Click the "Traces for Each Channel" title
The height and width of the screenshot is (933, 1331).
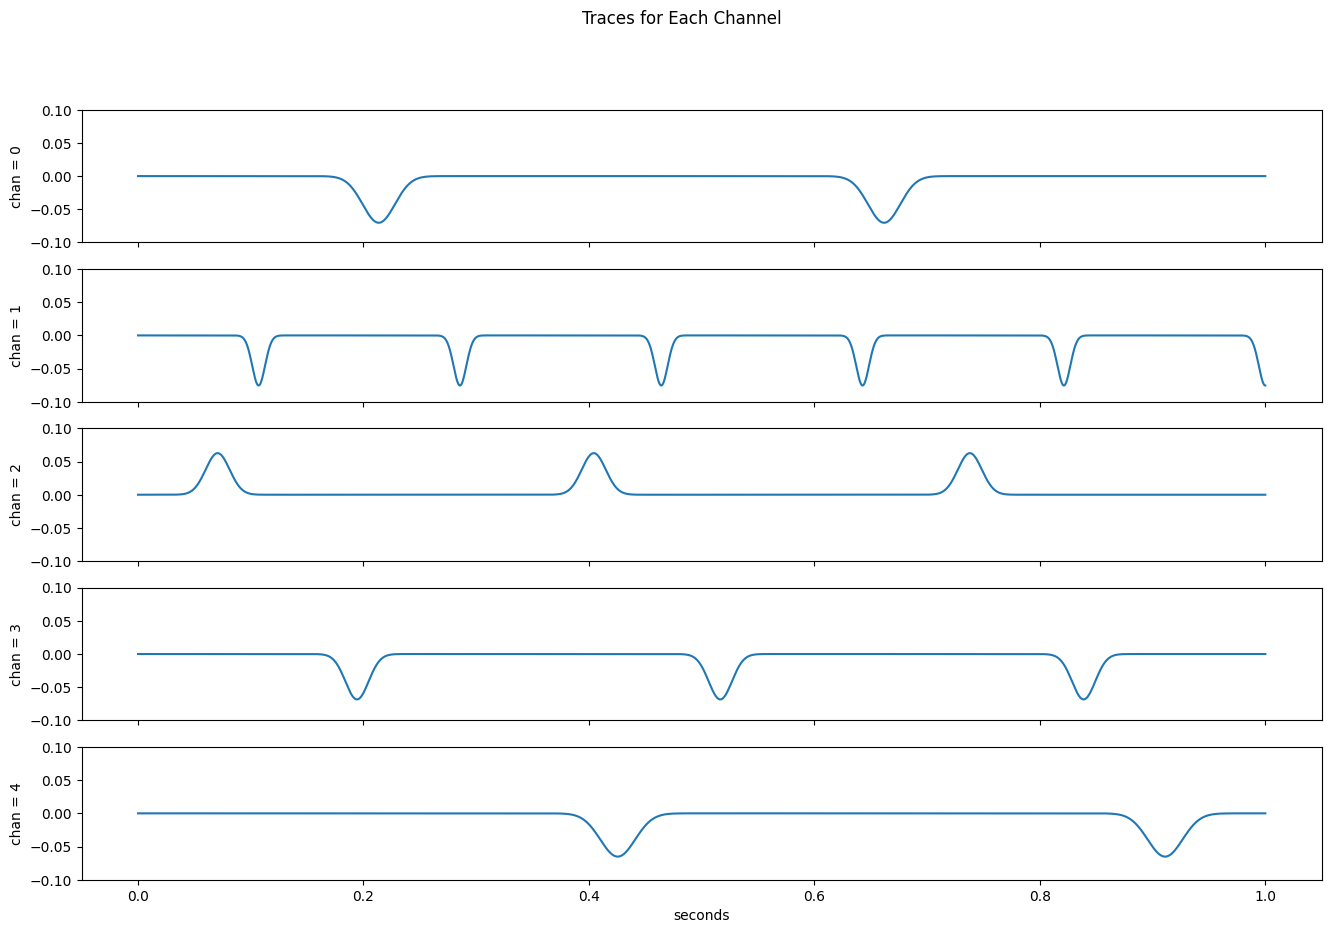pyautogui.click(x=681, y=18)
